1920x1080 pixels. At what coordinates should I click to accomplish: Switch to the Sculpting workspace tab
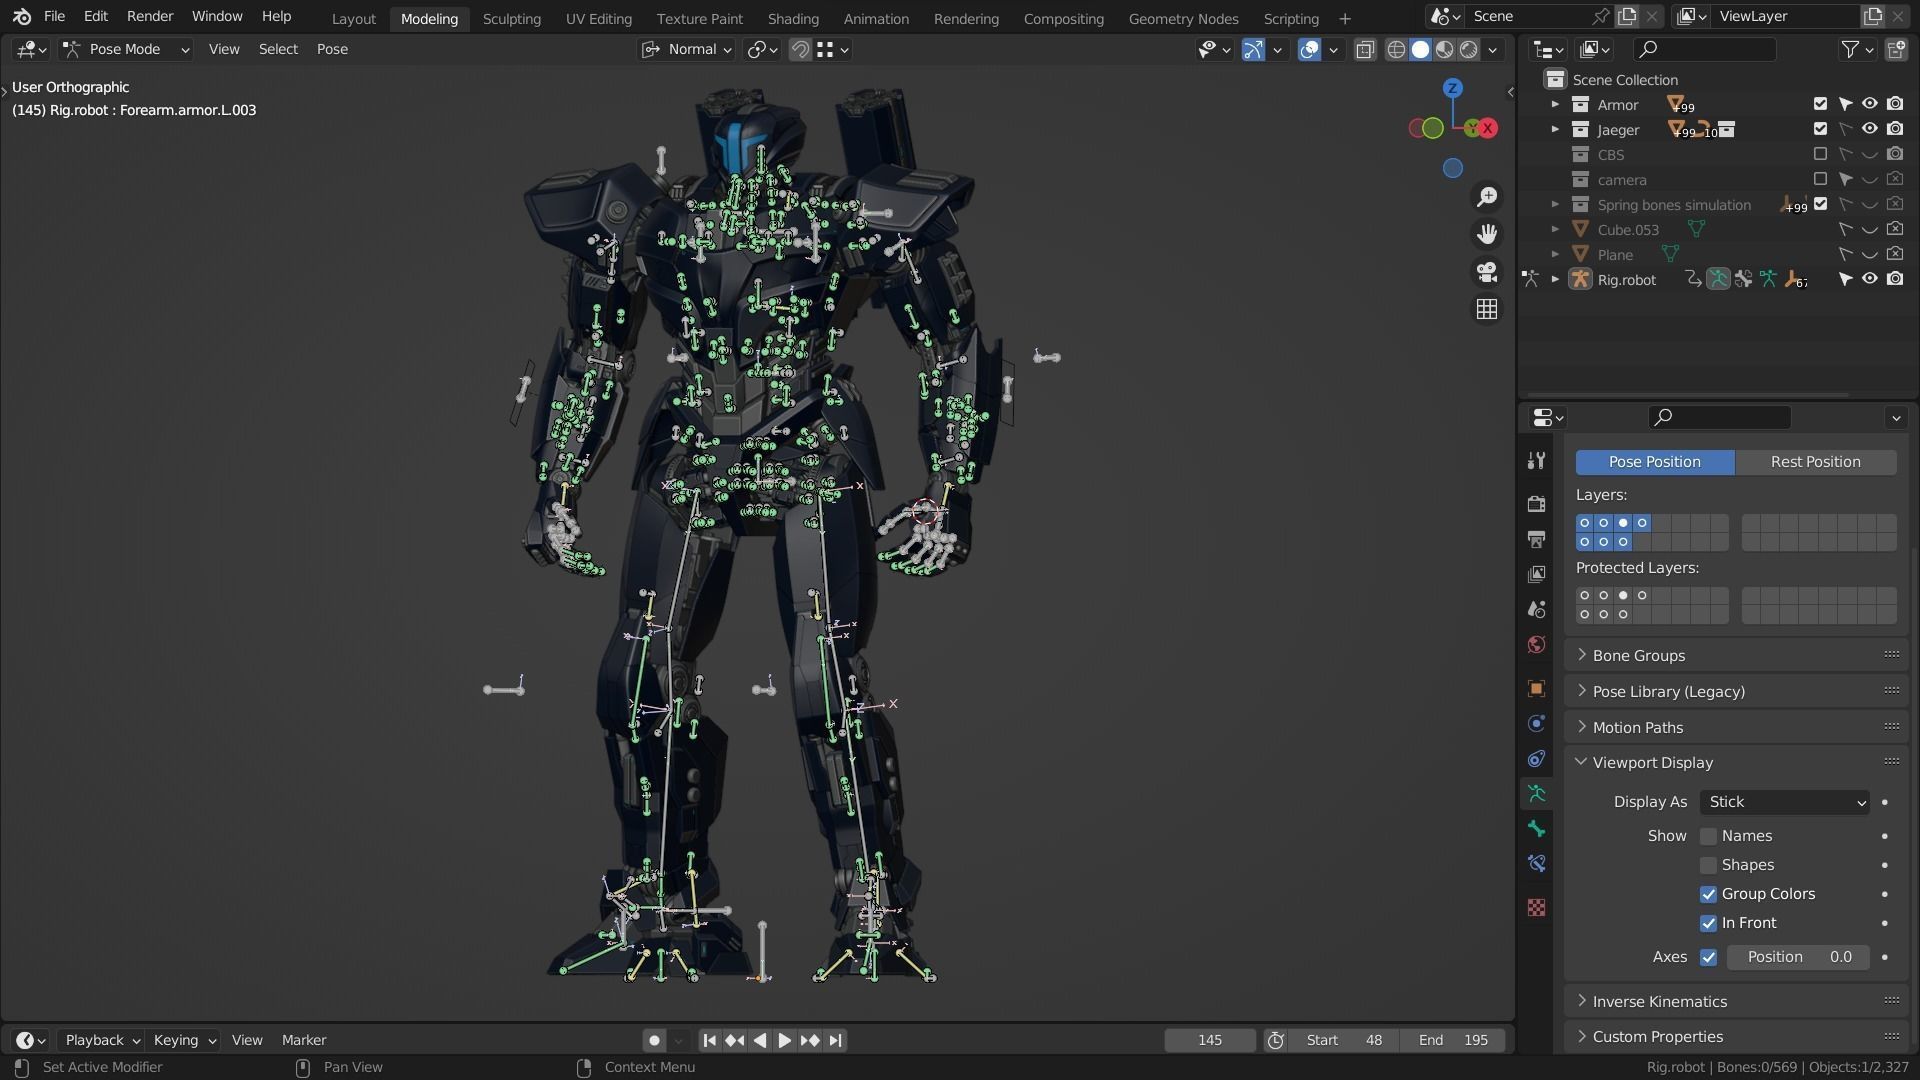pyautogui.click(x=511, y=18)
